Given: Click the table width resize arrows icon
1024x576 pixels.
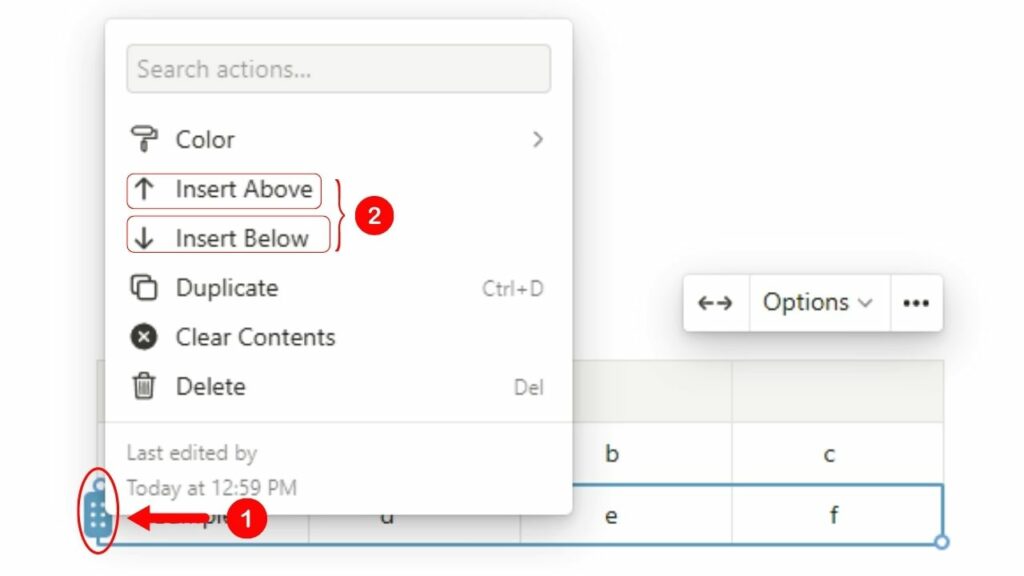Looking at the screenshot, I should 716,302.
